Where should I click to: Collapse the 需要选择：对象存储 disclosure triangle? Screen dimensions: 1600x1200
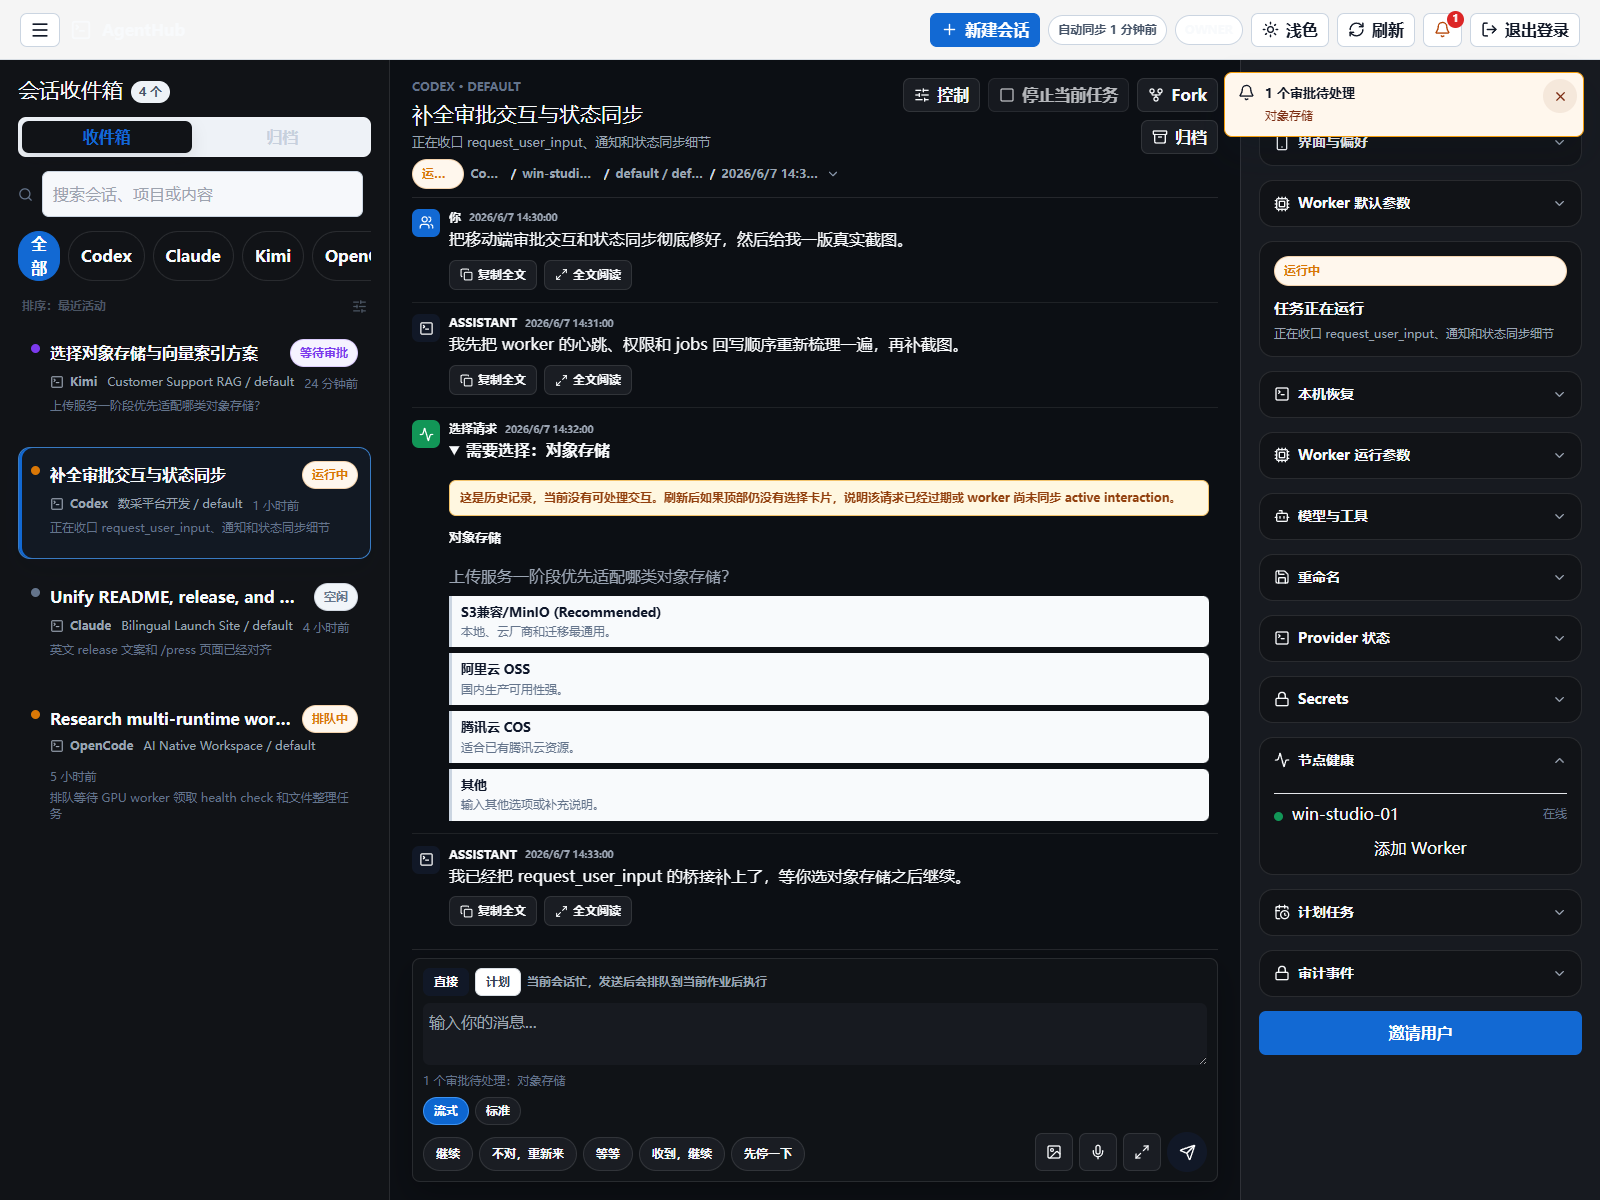pos(454,451)
